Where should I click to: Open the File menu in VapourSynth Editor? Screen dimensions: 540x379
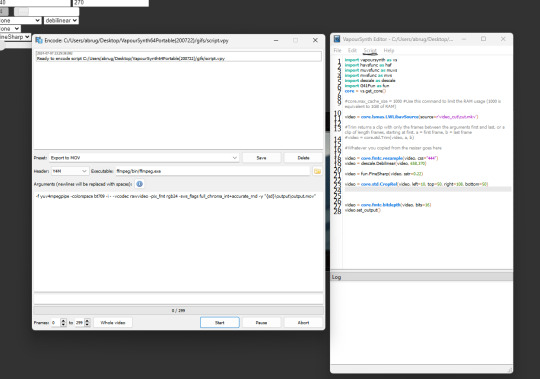(x=337, y=50)
